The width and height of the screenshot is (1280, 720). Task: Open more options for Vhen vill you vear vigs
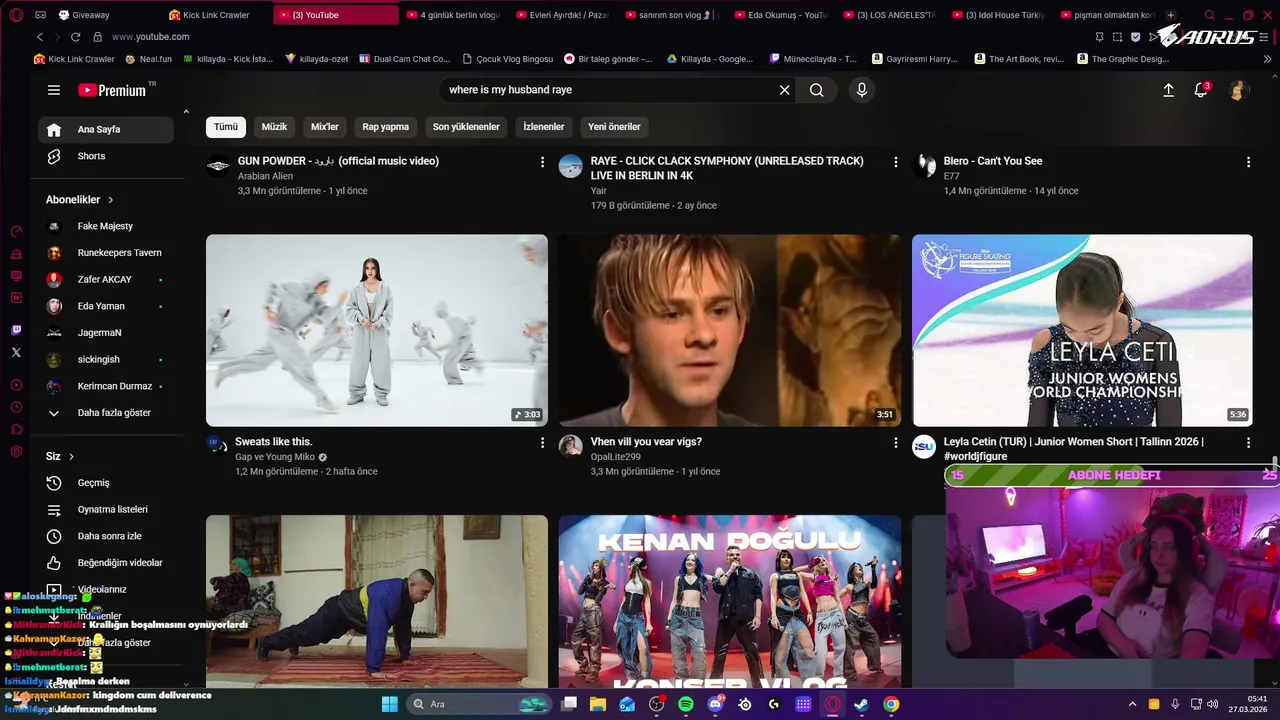coord(896,443)
